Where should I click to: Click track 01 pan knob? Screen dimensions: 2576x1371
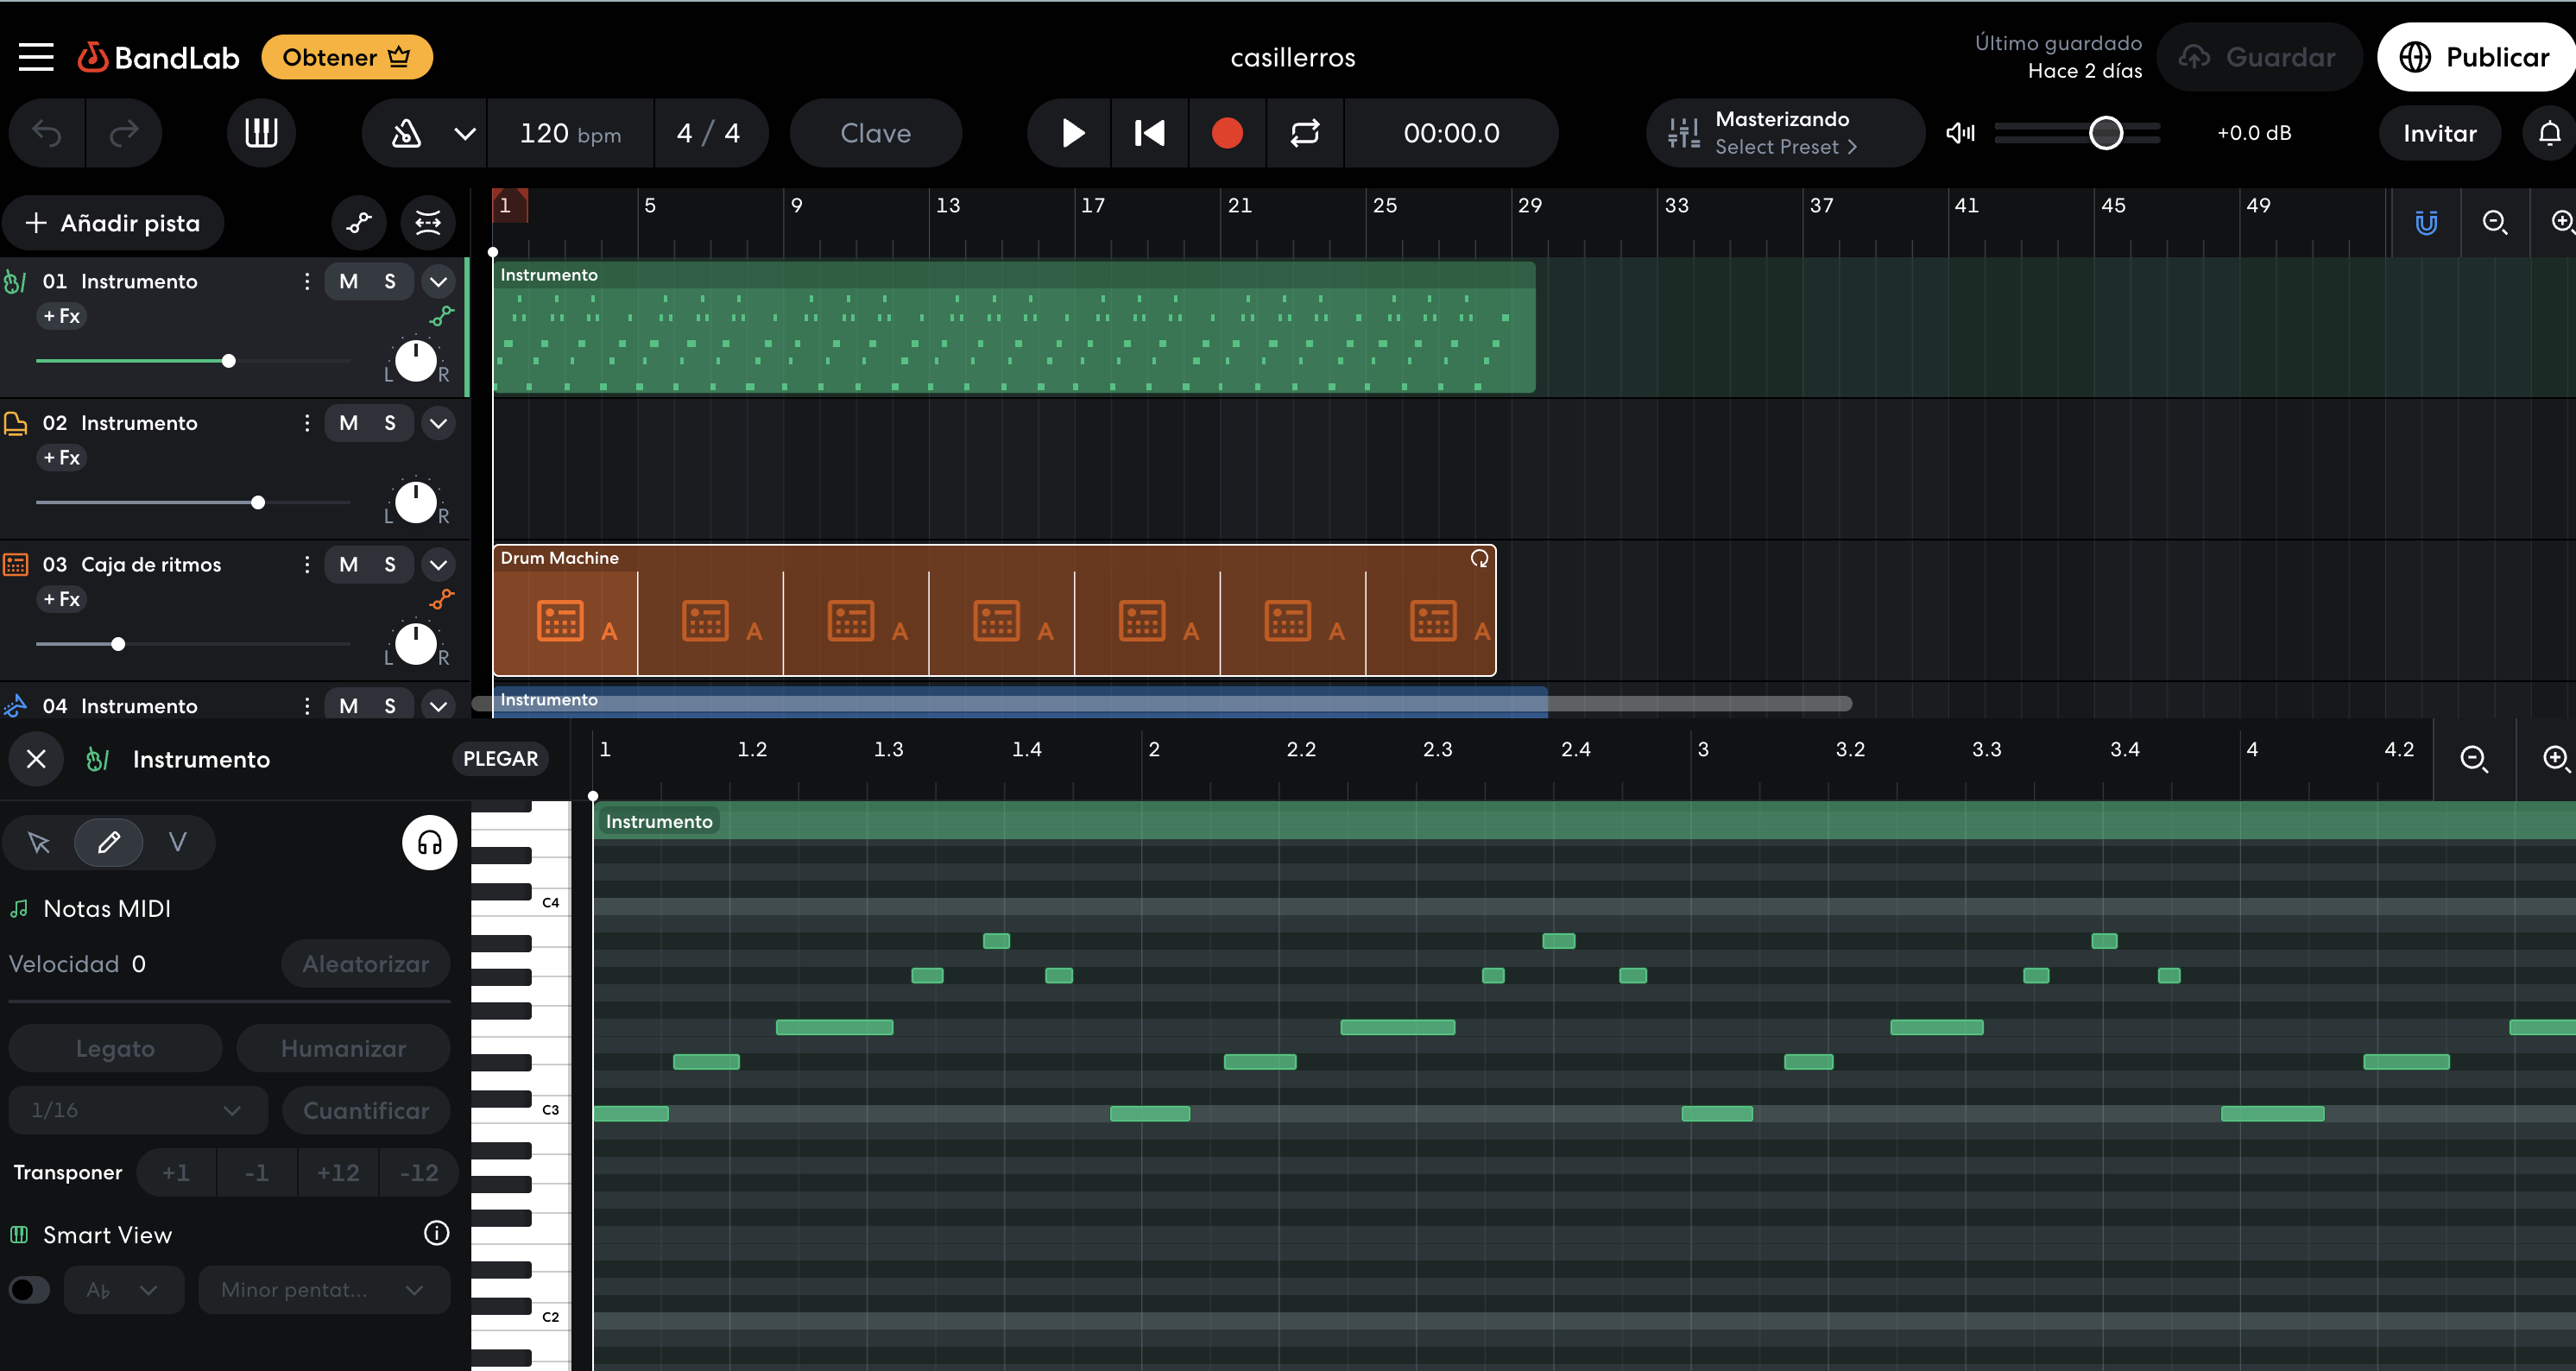[x=416, y=361]
